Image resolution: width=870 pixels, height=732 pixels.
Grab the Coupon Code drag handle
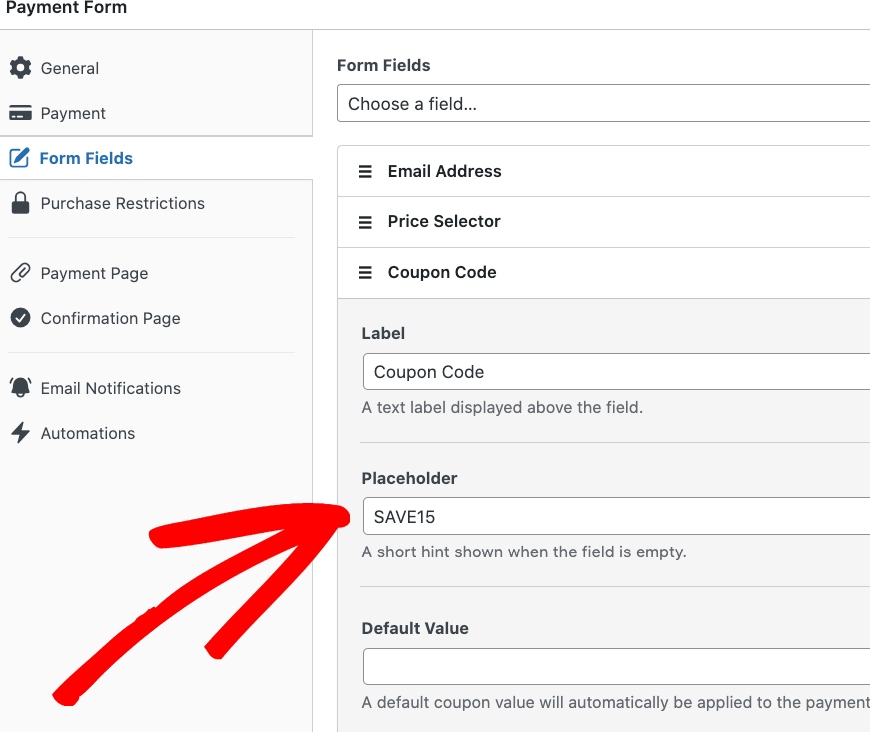point(365,272)
